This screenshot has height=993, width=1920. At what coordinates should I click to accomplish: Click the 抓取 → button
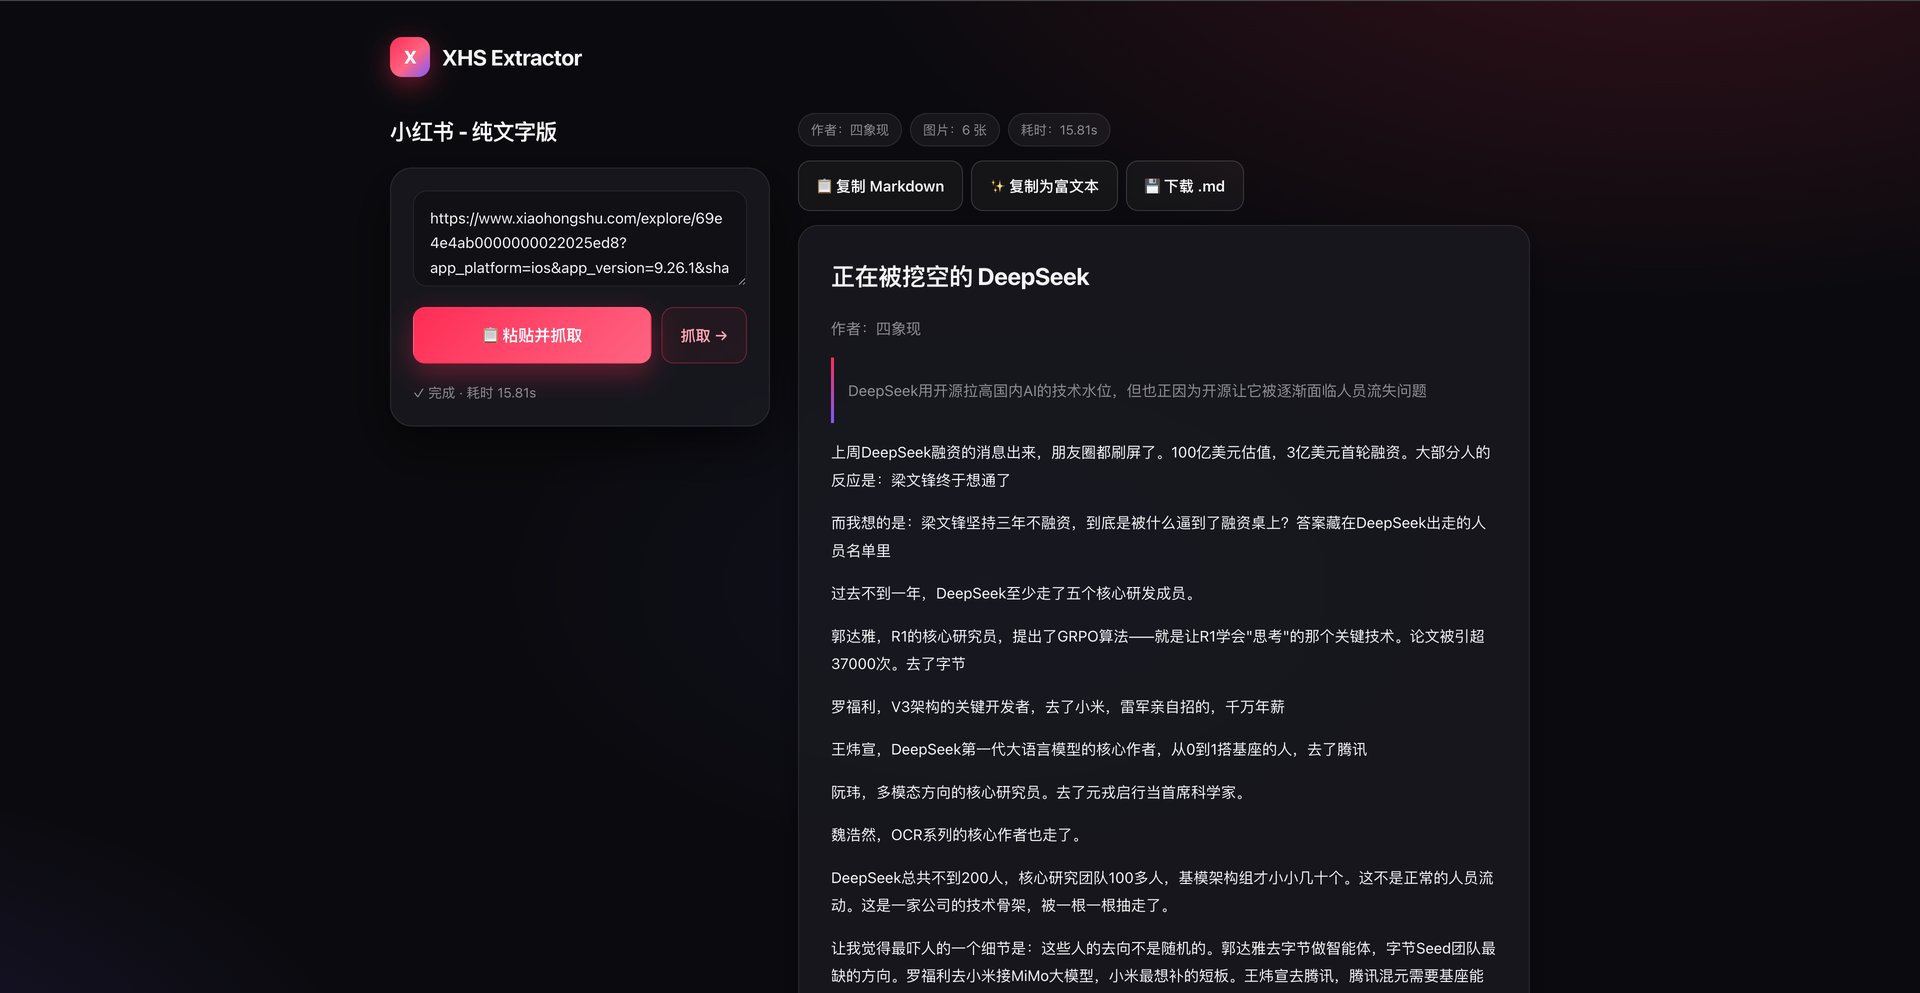coord(704,335)
